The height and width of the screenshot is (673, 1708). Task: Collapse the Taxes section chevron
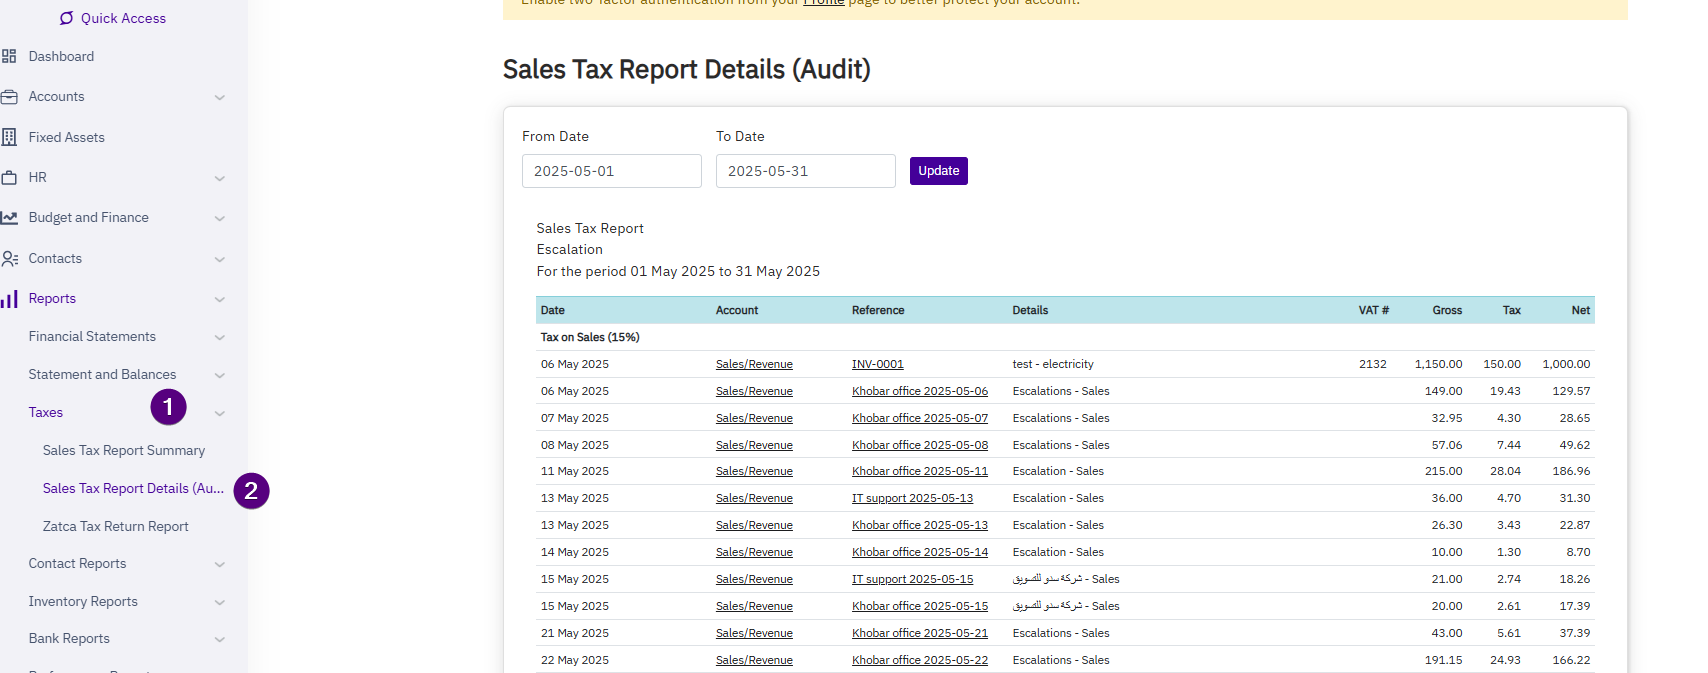point(220,413)
